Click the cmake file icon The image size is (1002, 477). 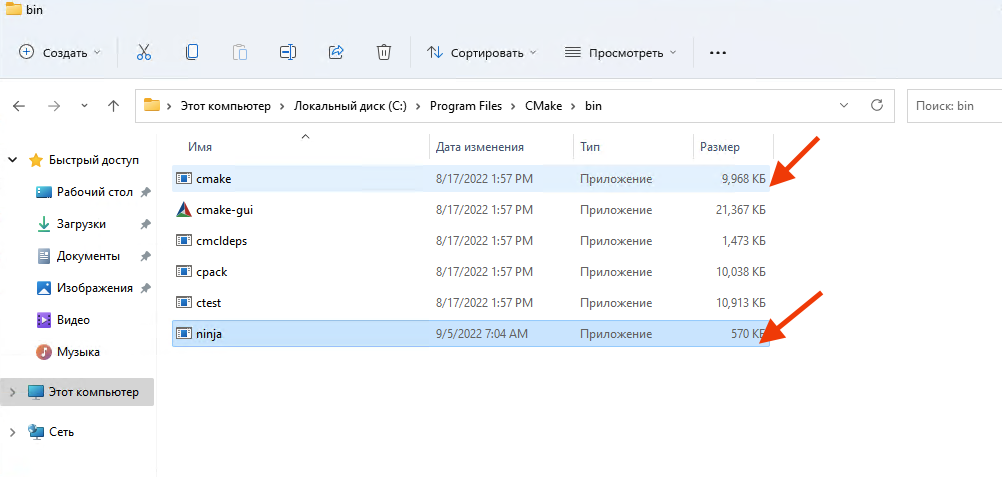pyautogui.click(x=183, y=179)
